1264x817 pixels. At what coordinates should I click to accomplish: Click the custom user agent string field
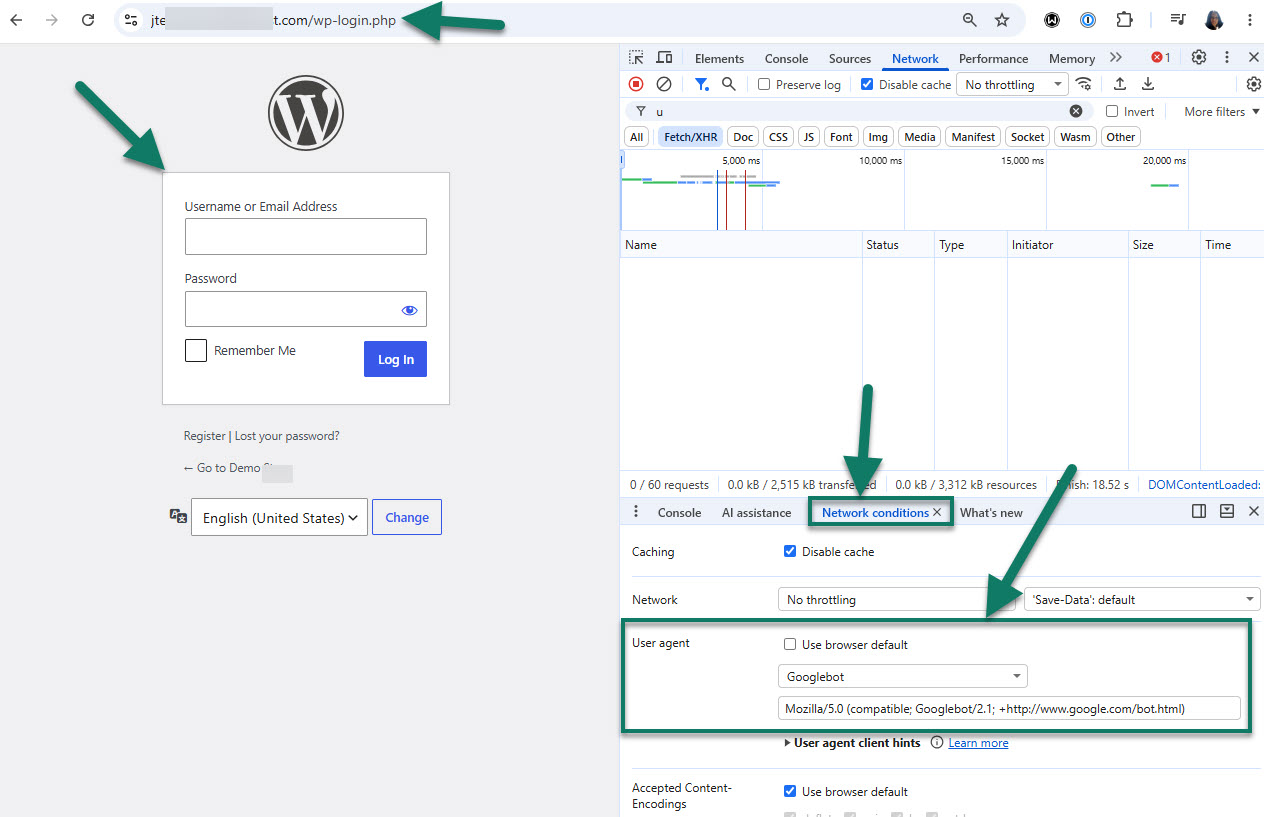pyautogui.click(x=1009, y=709)
